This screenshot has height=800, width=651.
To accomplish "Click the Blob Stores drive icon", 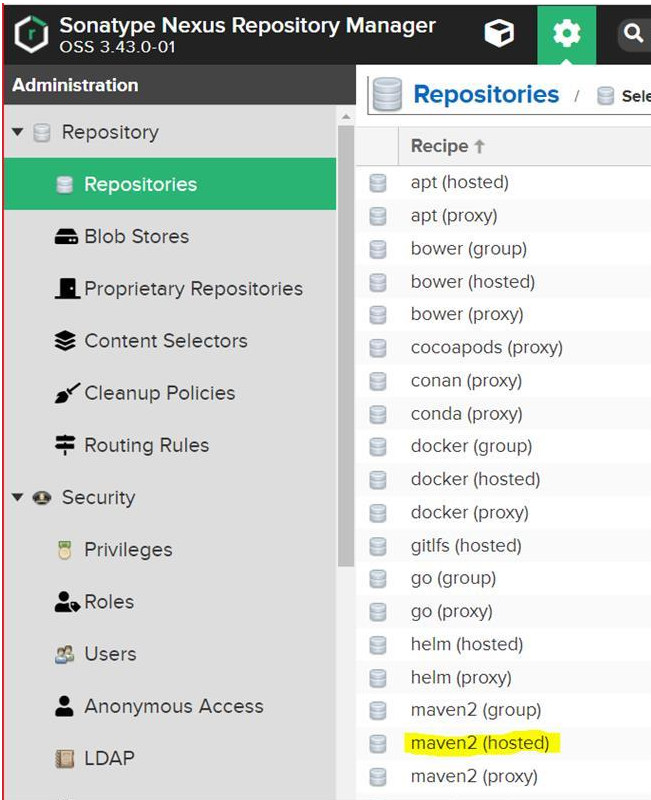I will (66, 237).
